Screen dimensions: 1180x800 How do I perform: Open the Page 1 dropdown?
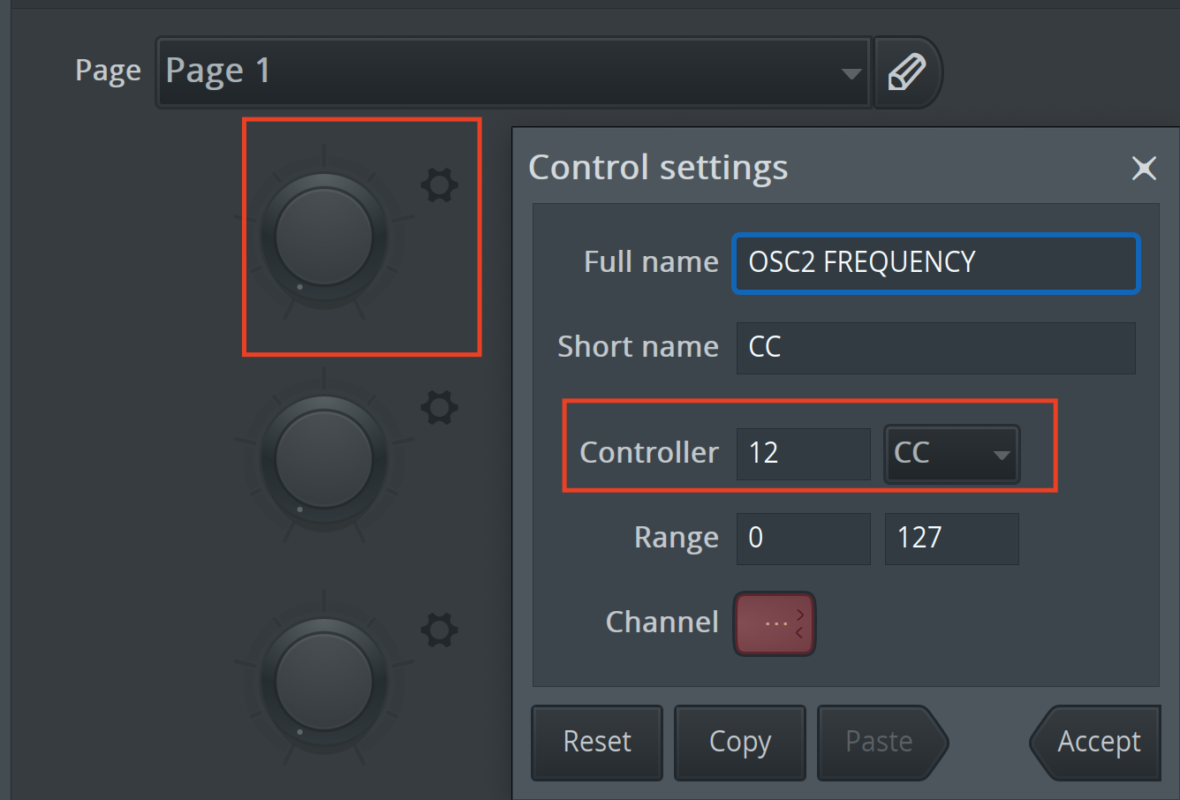[x=512, y=72]
